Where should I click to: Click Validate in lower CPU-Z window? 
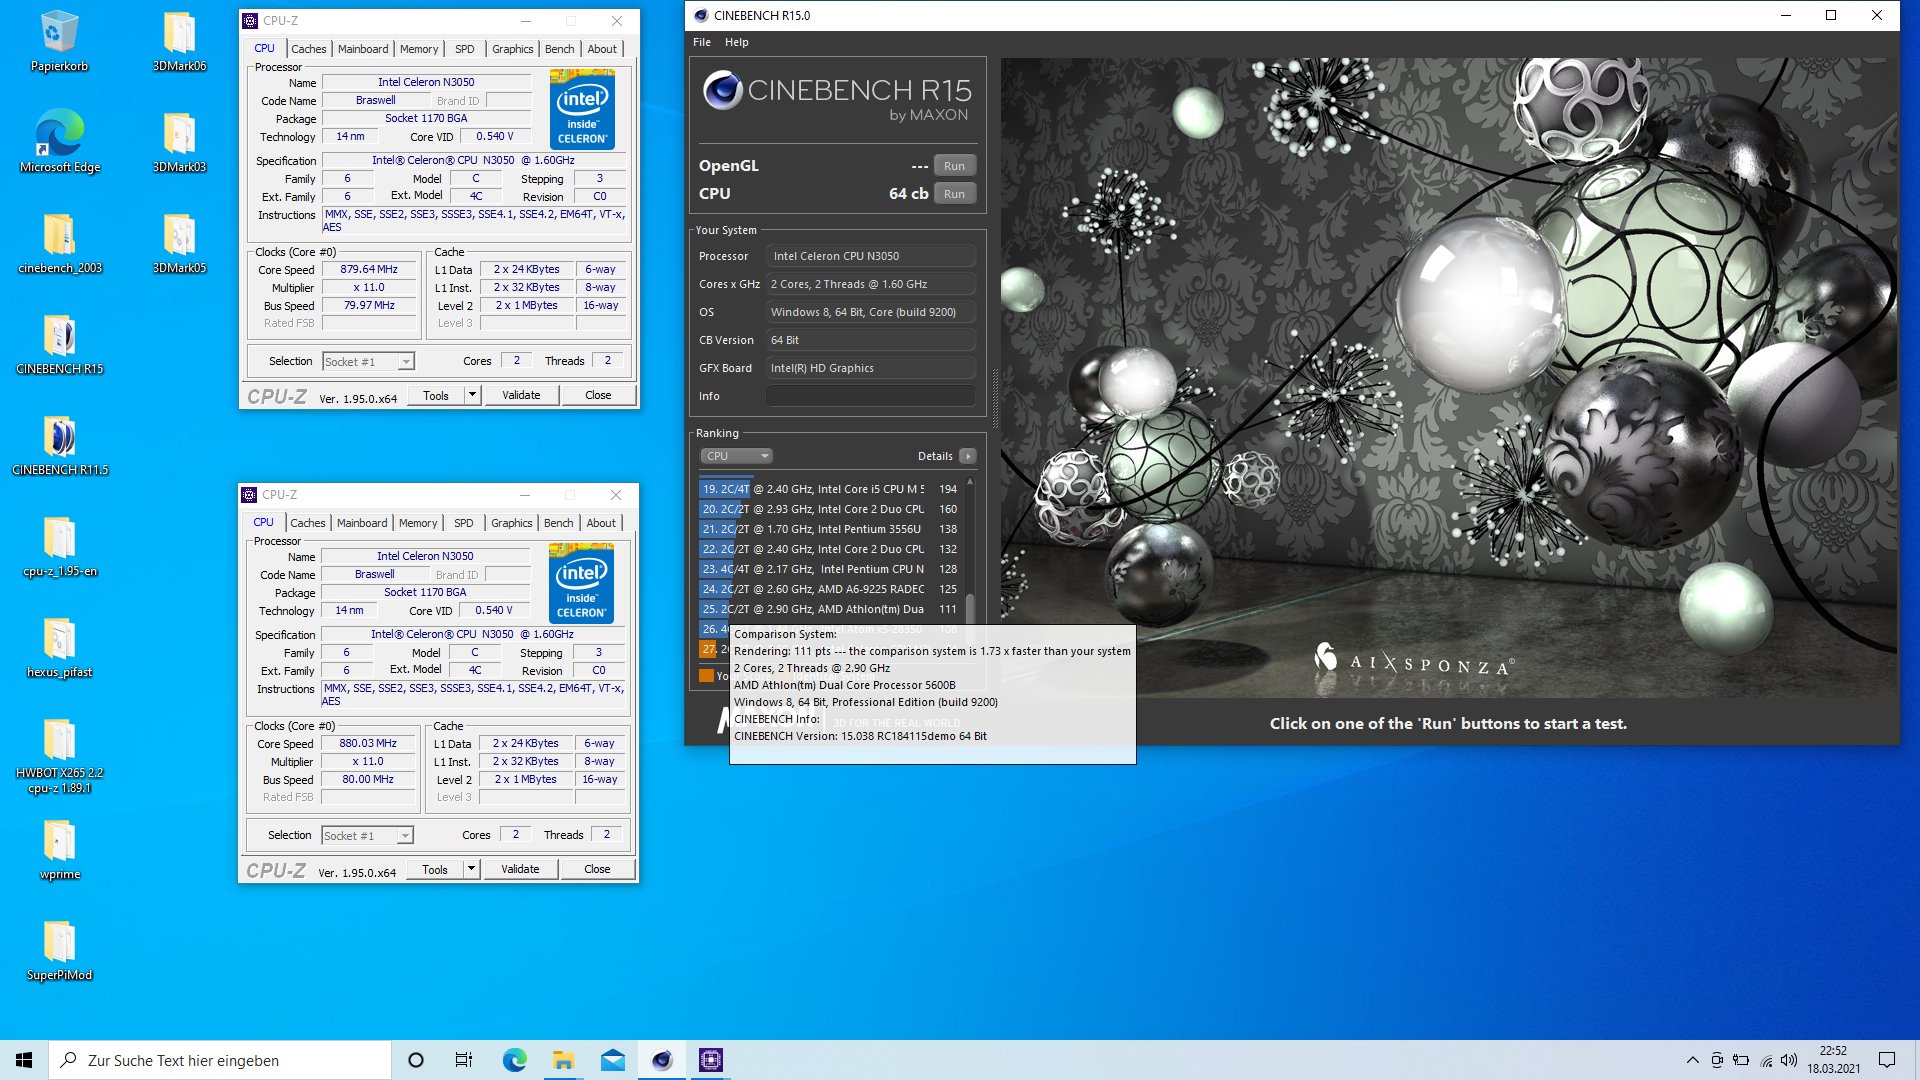point(520,869)
